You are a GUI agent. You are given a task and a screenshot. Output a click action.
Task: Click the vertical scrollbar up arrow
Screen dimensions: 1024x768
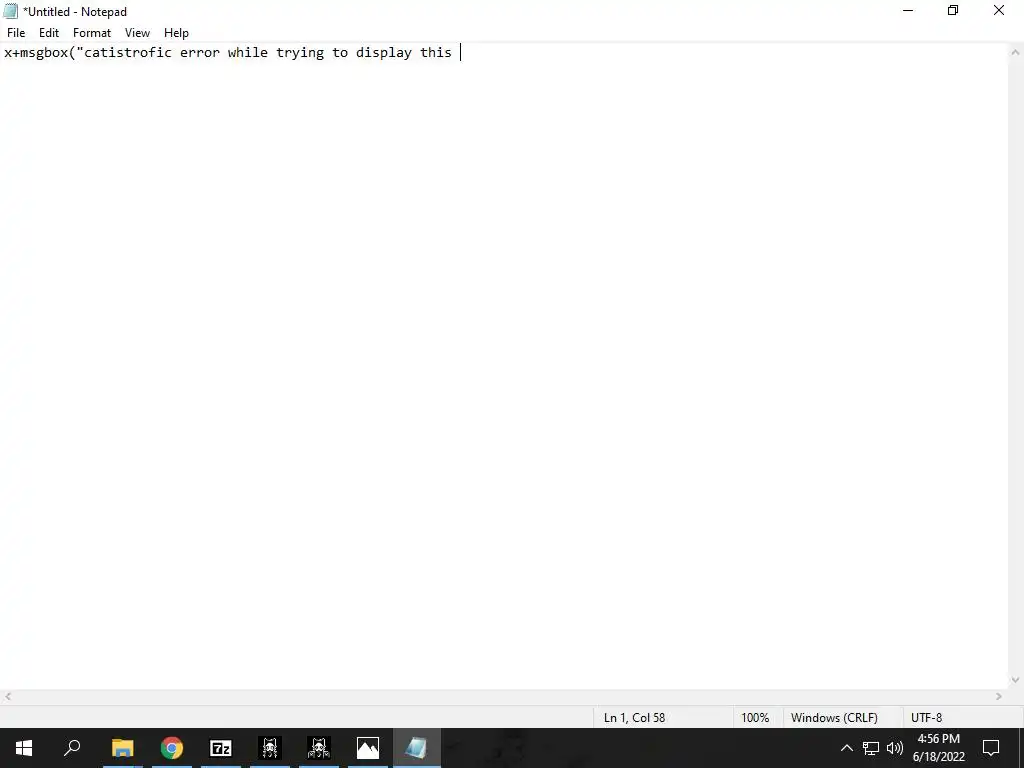1016,52
